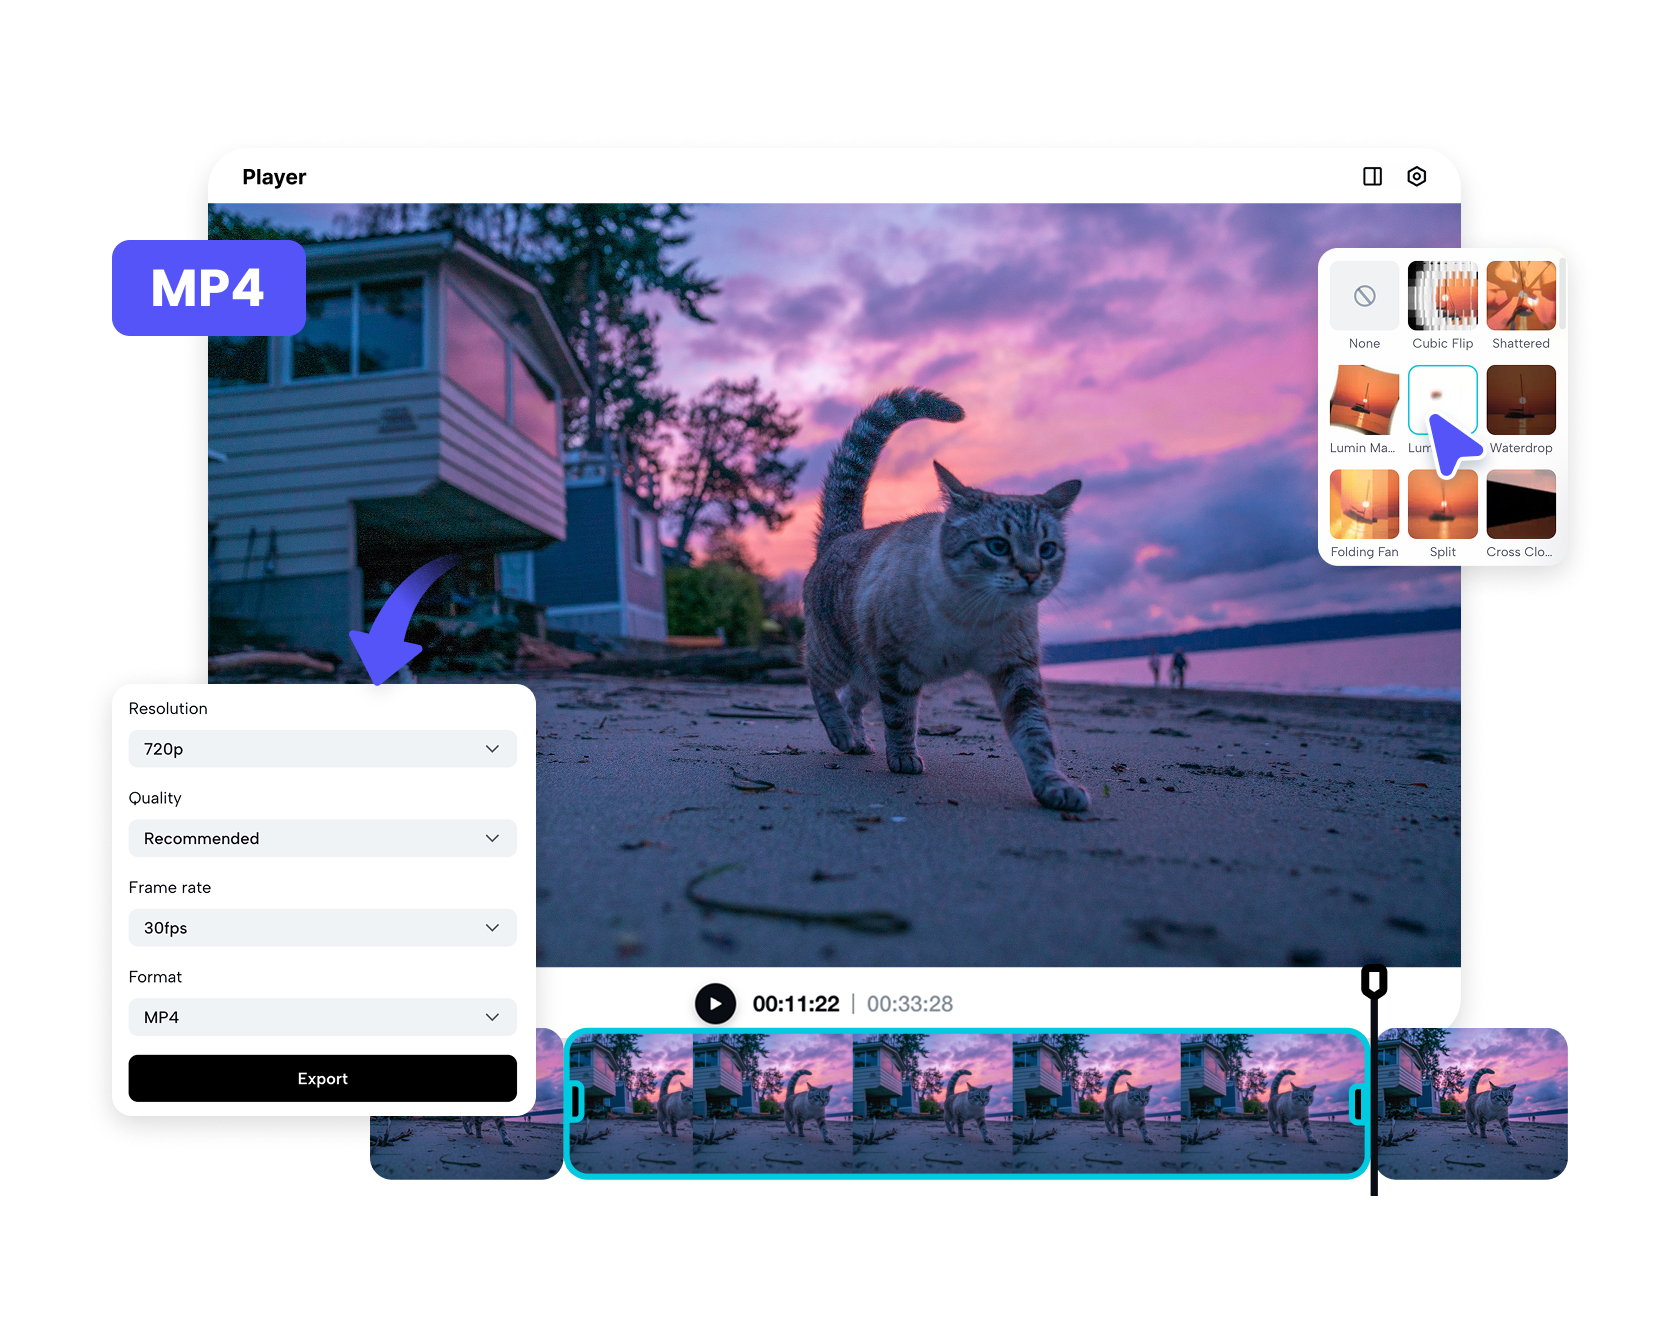
Task: Open the Resolution dropdown showing 720p
Action: coord(322,748)
